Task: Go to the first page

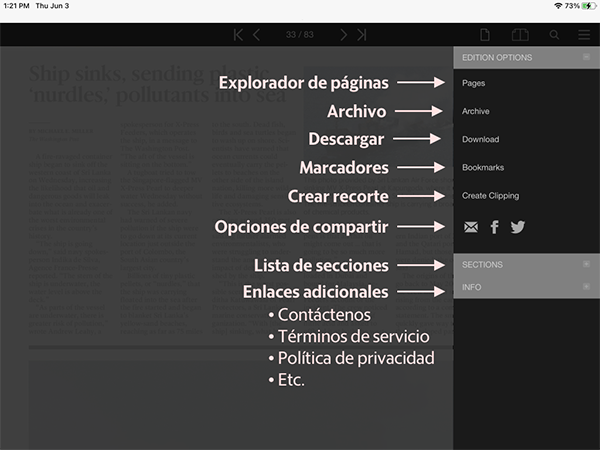Action: point(238,35)
